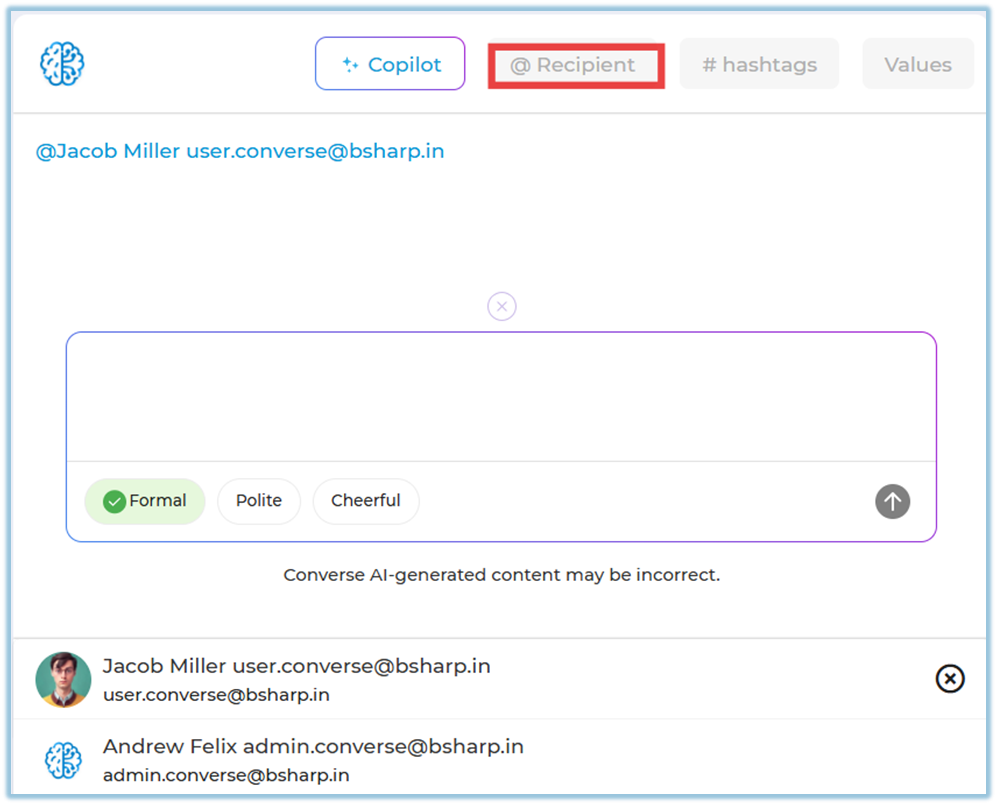Viewport: 997px width, 805px height.
Task: Close the Copilot box with the small circular X
Action: coord(502,306)
